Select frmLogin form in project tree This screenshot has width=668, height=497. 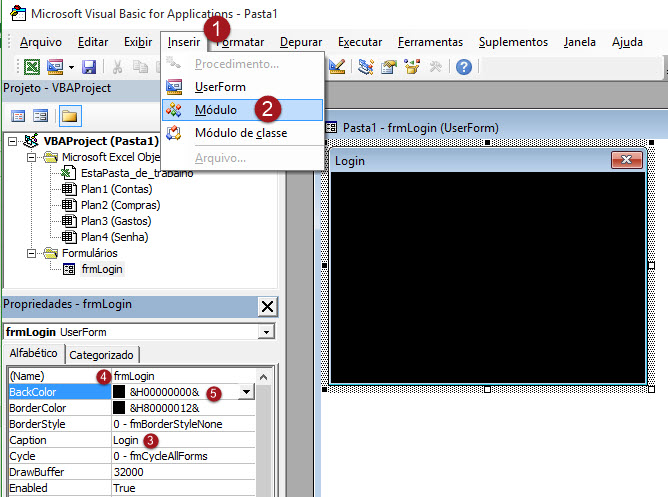pyautogui.click(x=102, y=269)
